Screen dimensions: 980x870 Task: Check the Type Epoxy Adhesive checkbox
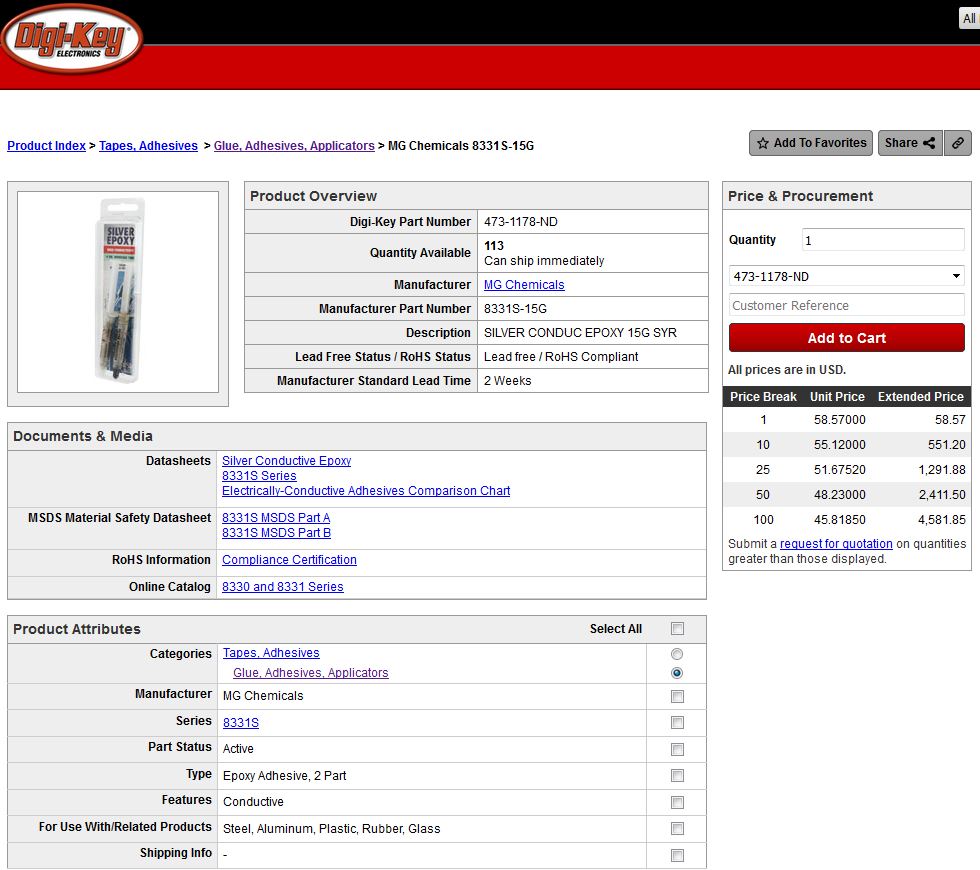tap(677, 776)
